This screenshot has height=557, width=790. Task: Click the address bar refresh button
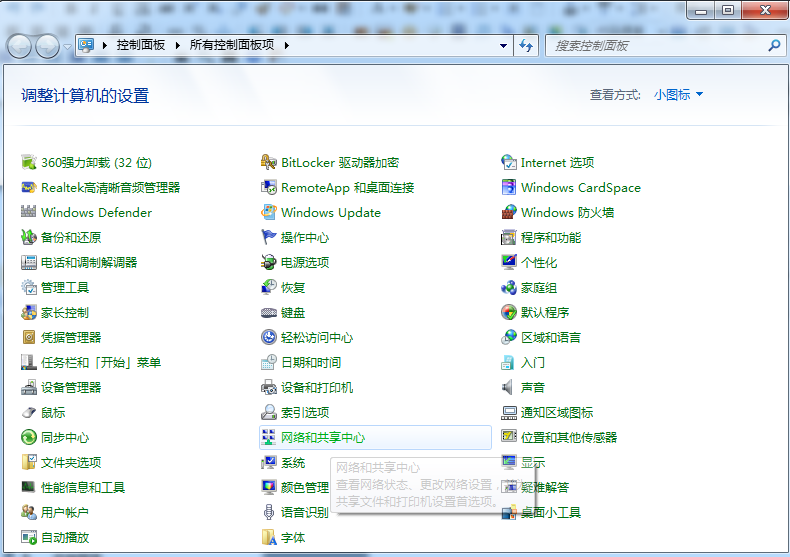pyautogui.click(x=527, y=46)
